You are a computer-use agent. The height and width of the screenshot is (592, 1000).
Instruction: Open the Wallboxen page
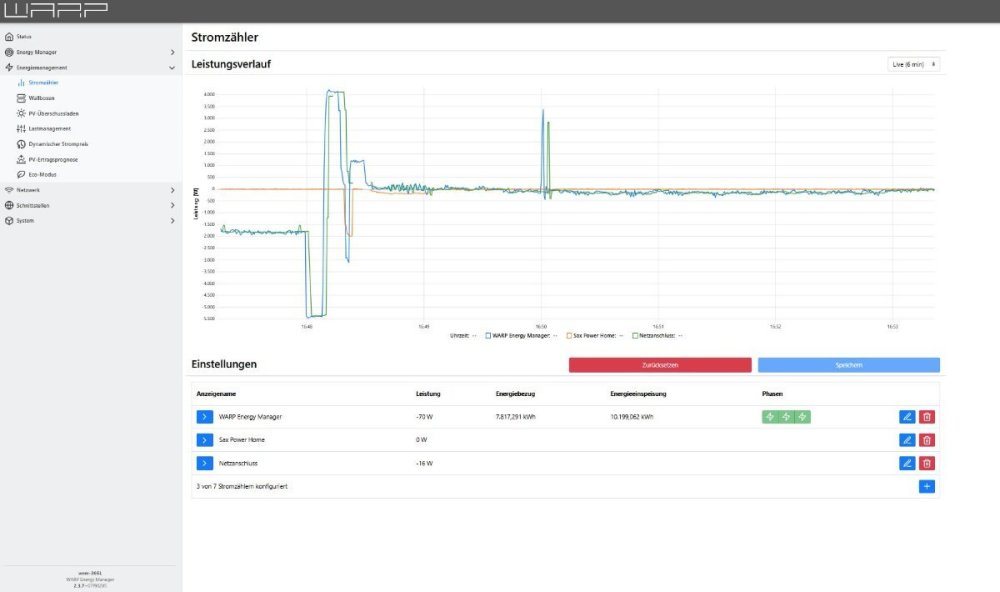pos(41,98)
